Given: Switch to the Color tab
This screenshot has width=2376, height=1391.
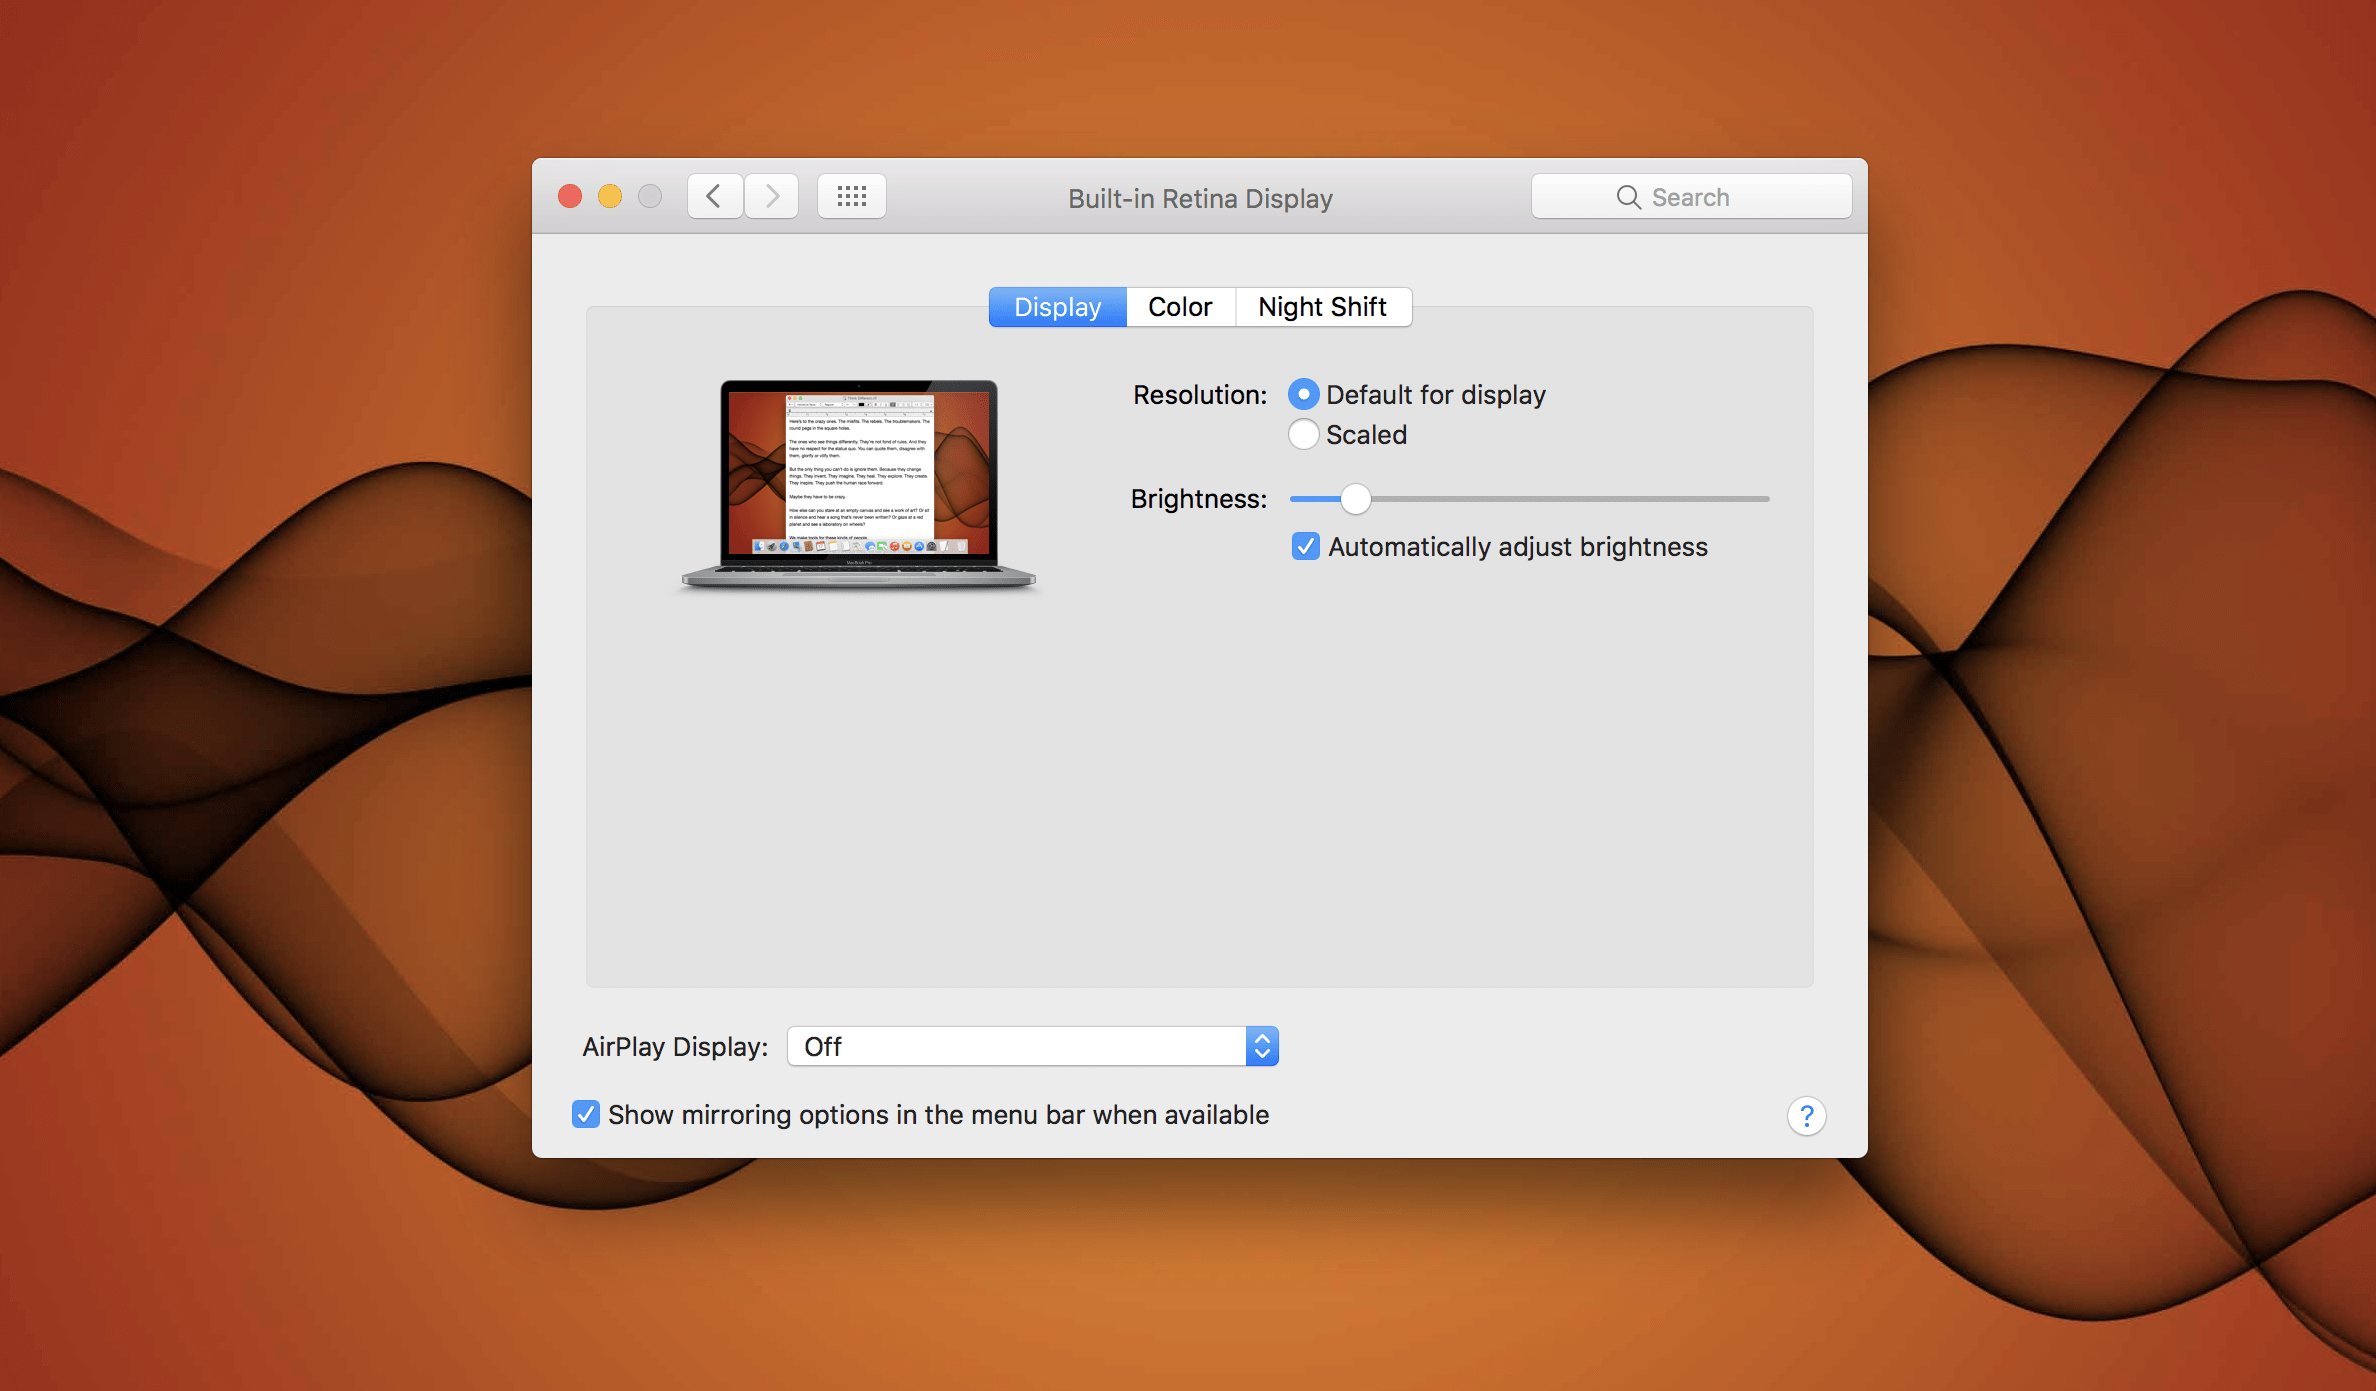Looking at the screenshot, I should pyautogui.click(x=1180, y=307).
